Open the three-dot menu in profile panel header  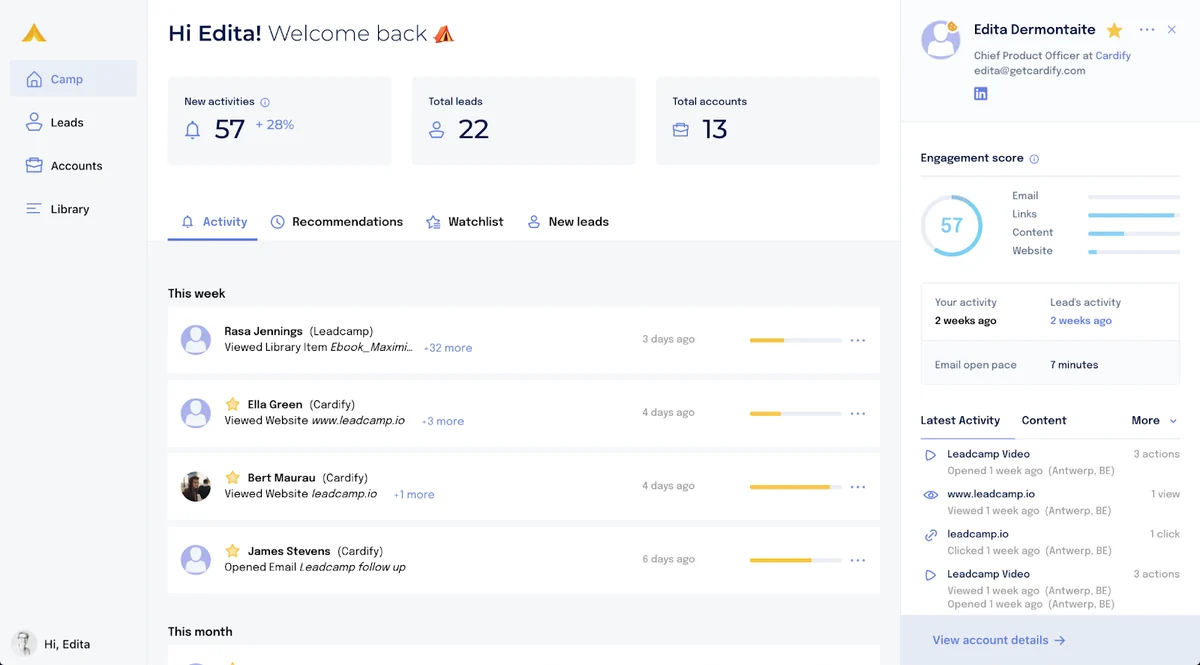[1147, 30]
